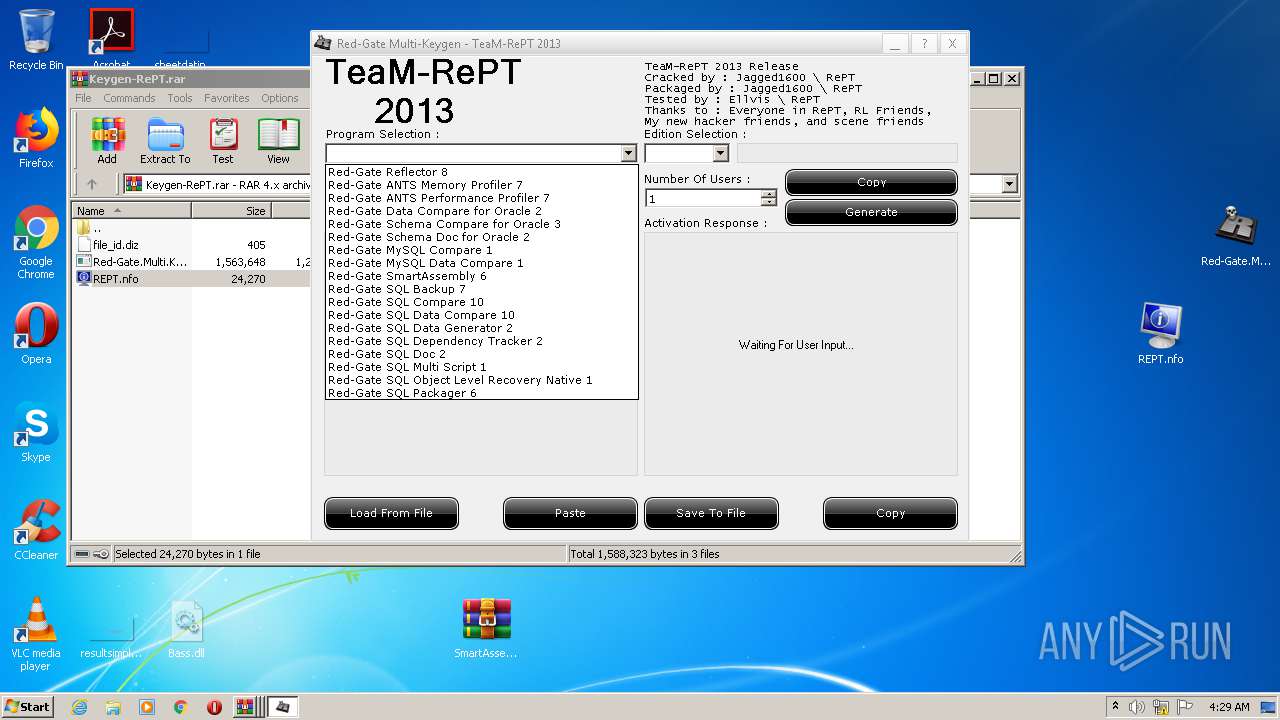Viewport: 1280px width, 720px height.
Task: Sort WinRAR list by Size column
Action: (x=231, y=211)
